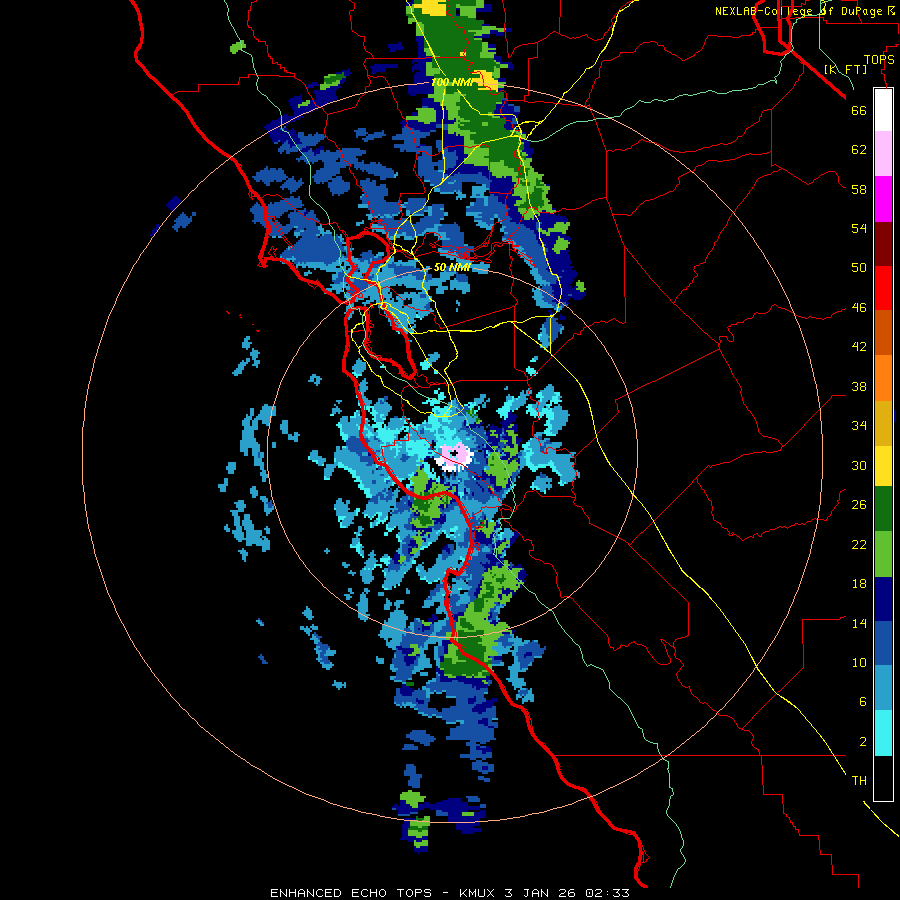Click the cyan 10 kft legend swatch

click(x=883, y=733)
